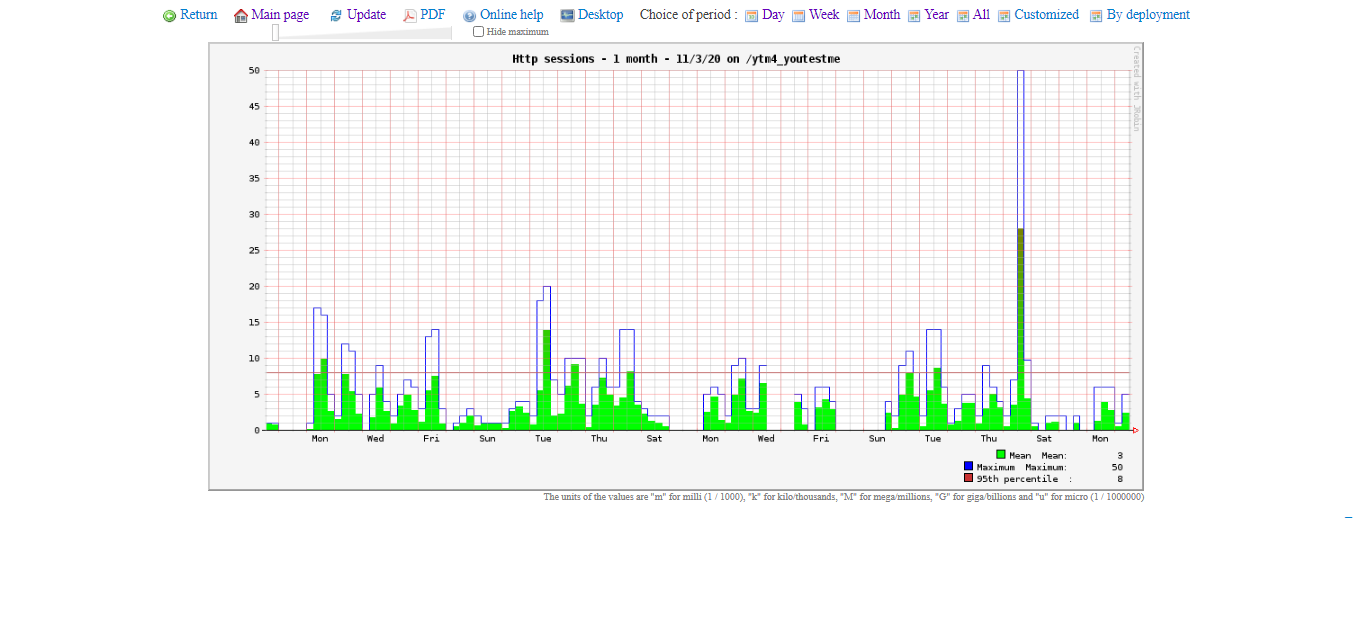
Task: Open the Customized period text link
Action: [x=1046, y=15]
